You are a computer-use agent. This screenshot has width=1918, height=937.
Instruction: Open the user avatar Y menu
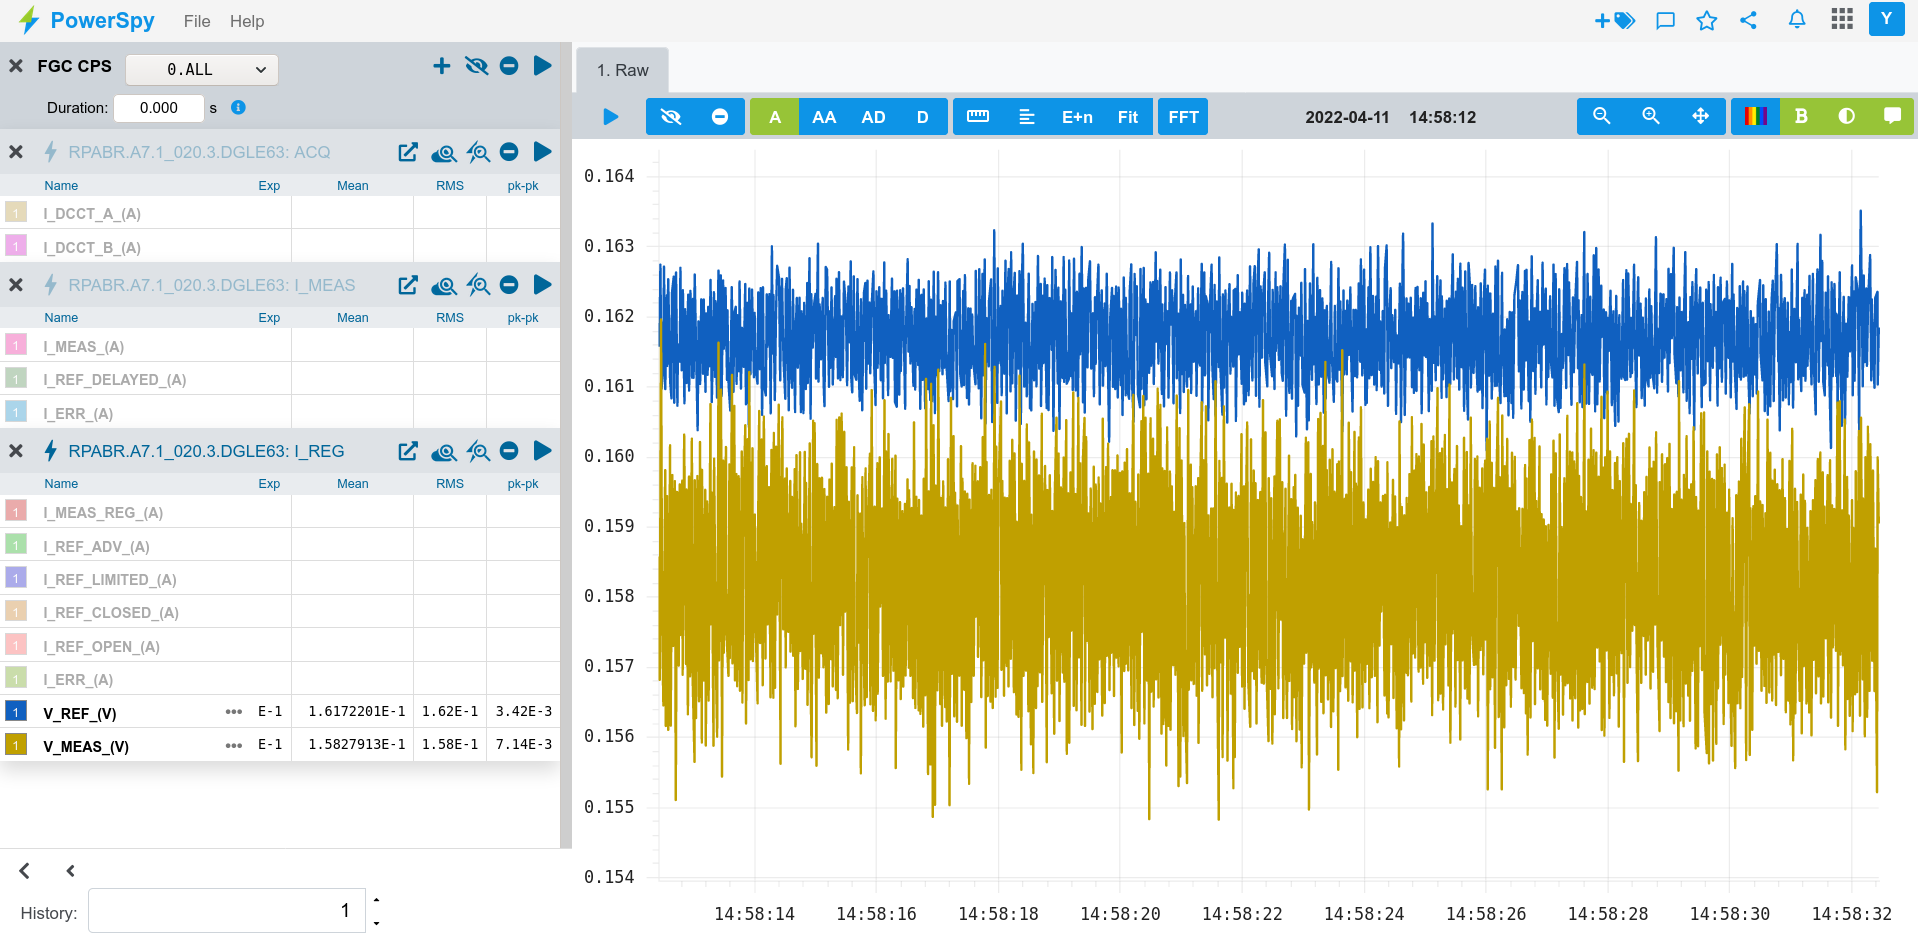pos(1886,19)
